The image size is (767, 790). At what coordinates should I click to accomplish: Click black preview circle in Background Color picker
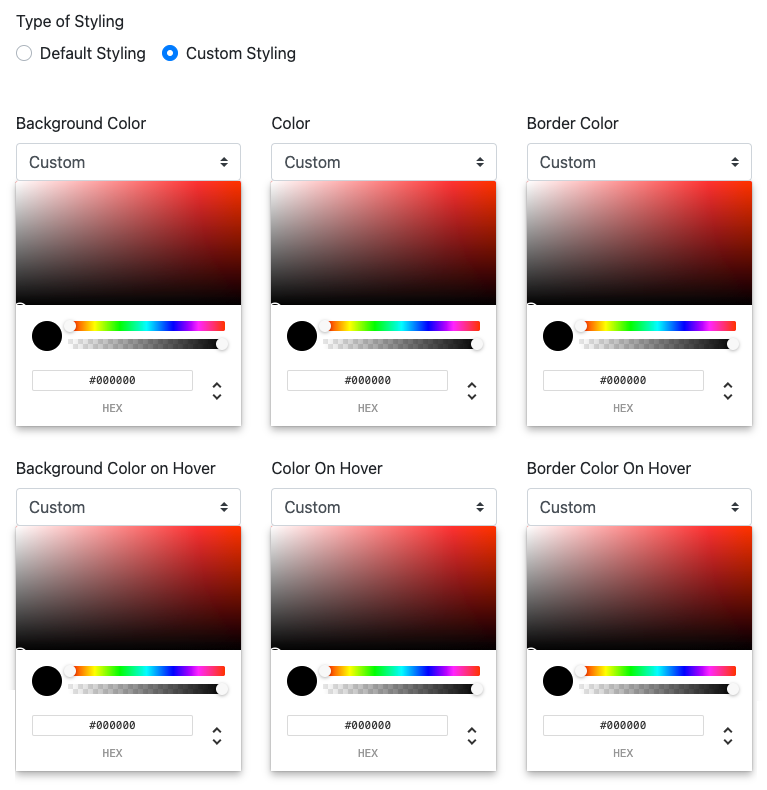[x=47, y=336]
